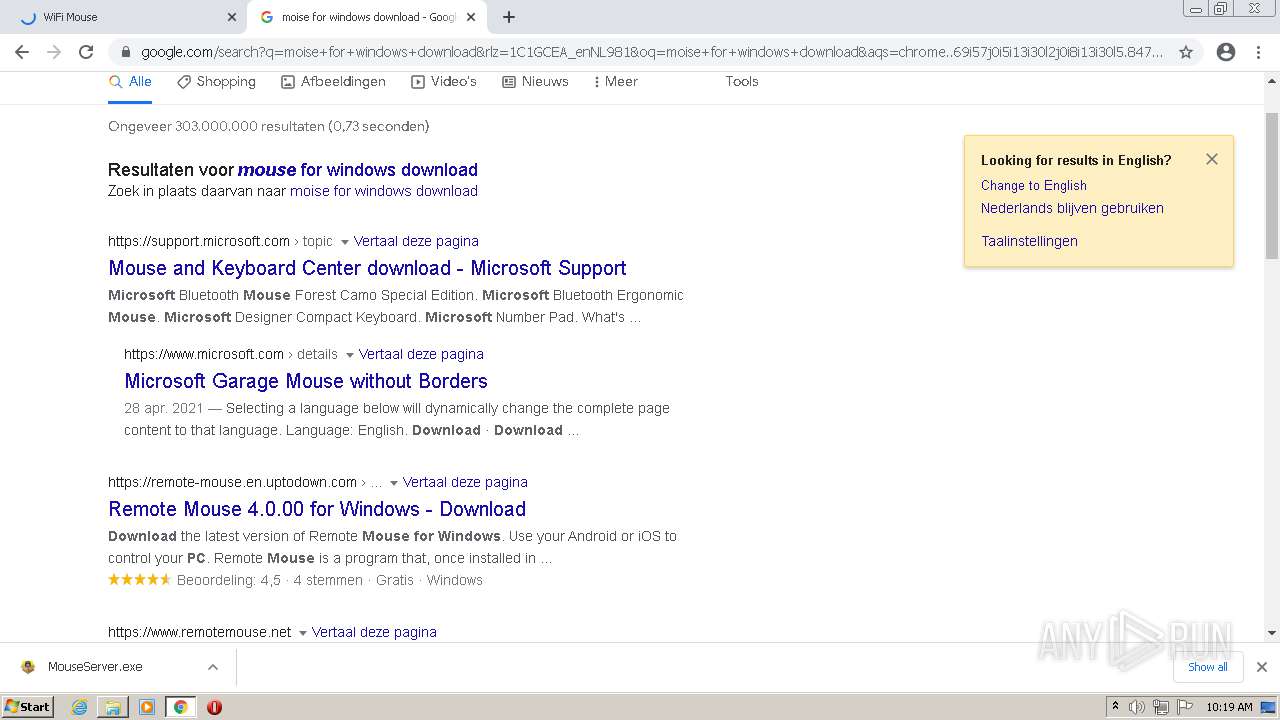Expand dropdown arrow beside remotemouse.net URL

click(x=303, y=633)
